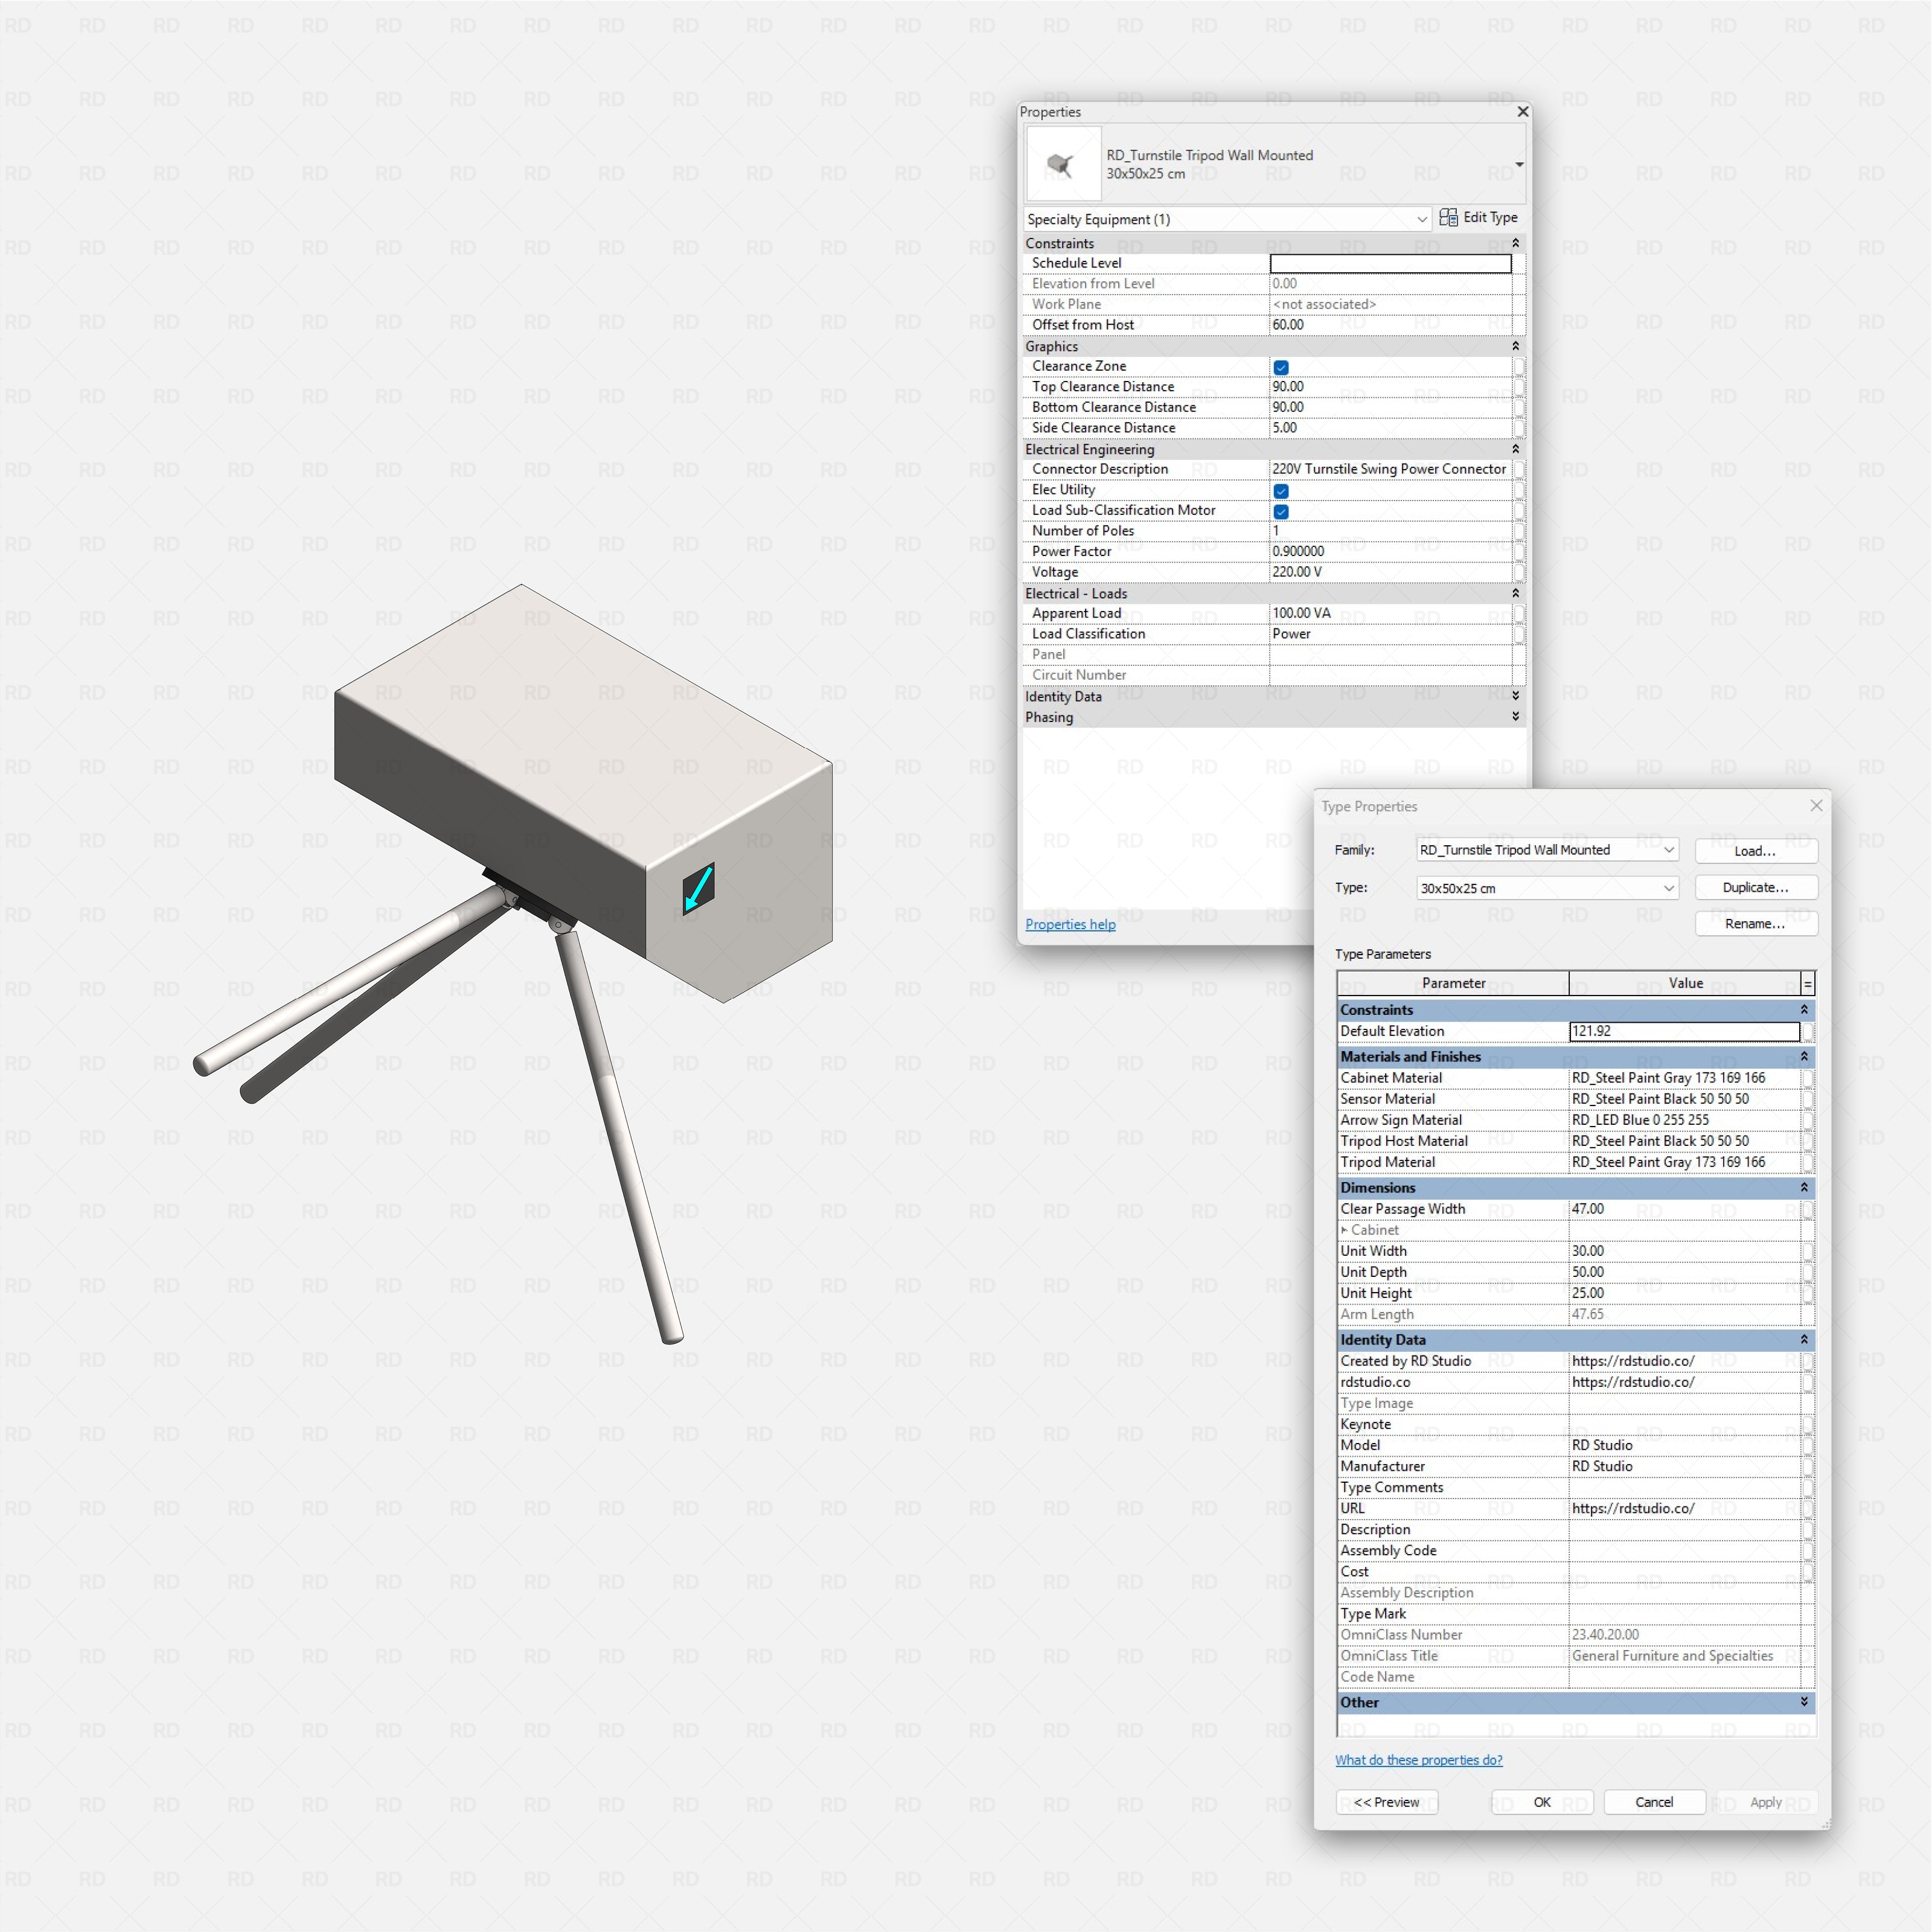Toggle Load Sub-Classification Motor checkbox
Image resolution: width=1932 pixels, height=1932 pixels.
click(x=1281, y=511)
